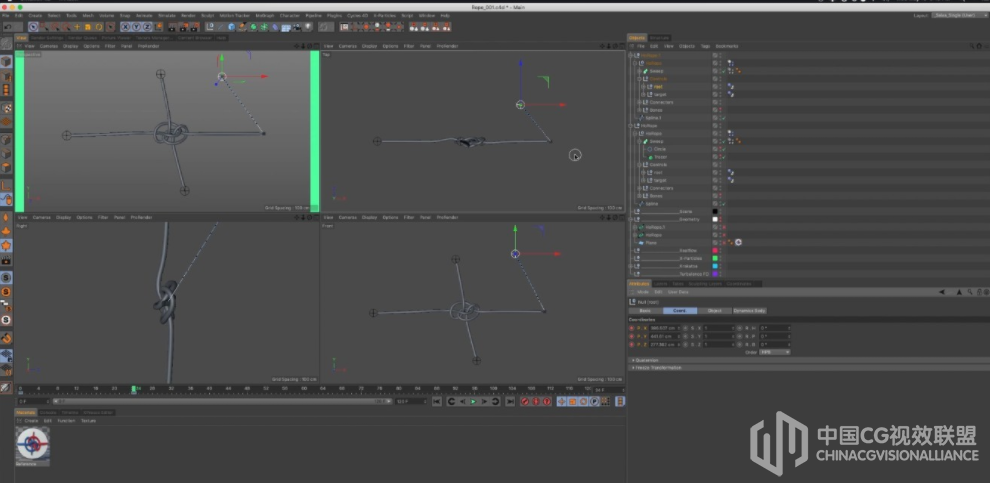Click the Undo arrow in the top toolbar
The height and width of the screenshot is (483, 990).
8,27
